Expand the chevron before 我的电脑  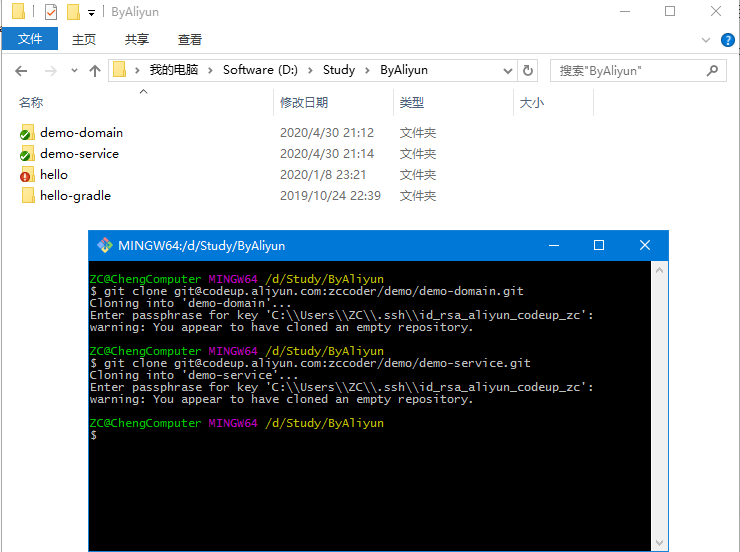coord(137,70)
